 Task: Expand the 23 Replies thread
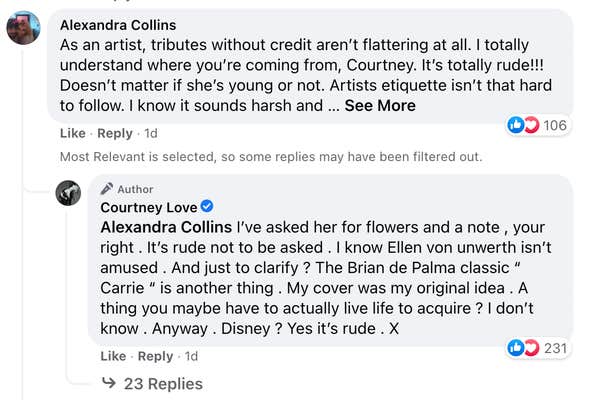pos(162,383)
